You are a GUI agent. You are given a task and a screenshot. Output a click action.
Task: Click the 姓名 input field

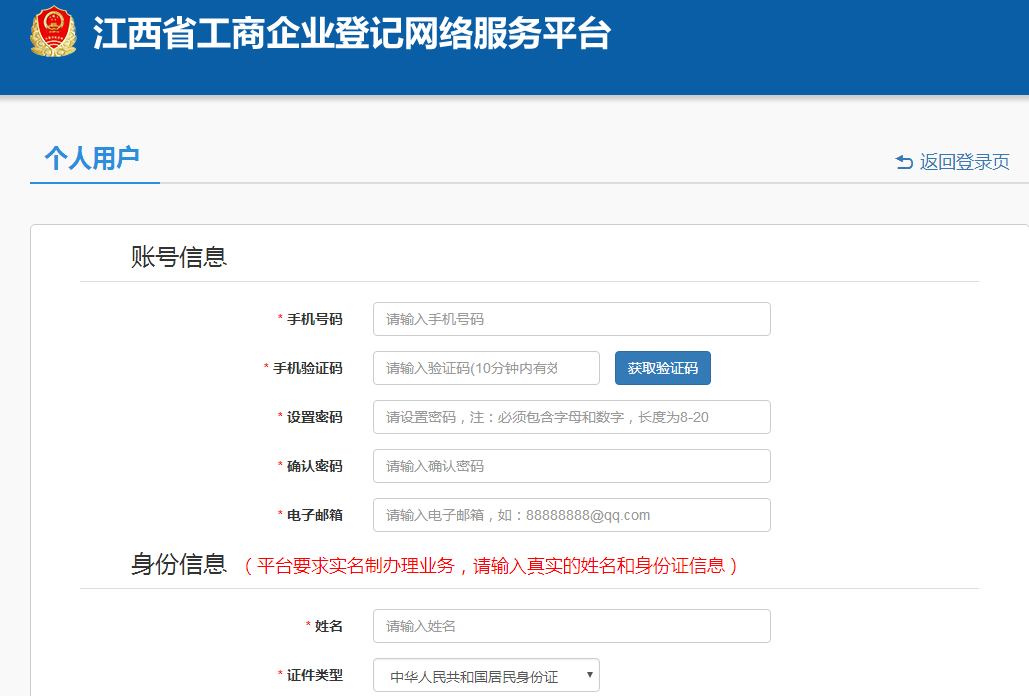click(572, 626)
